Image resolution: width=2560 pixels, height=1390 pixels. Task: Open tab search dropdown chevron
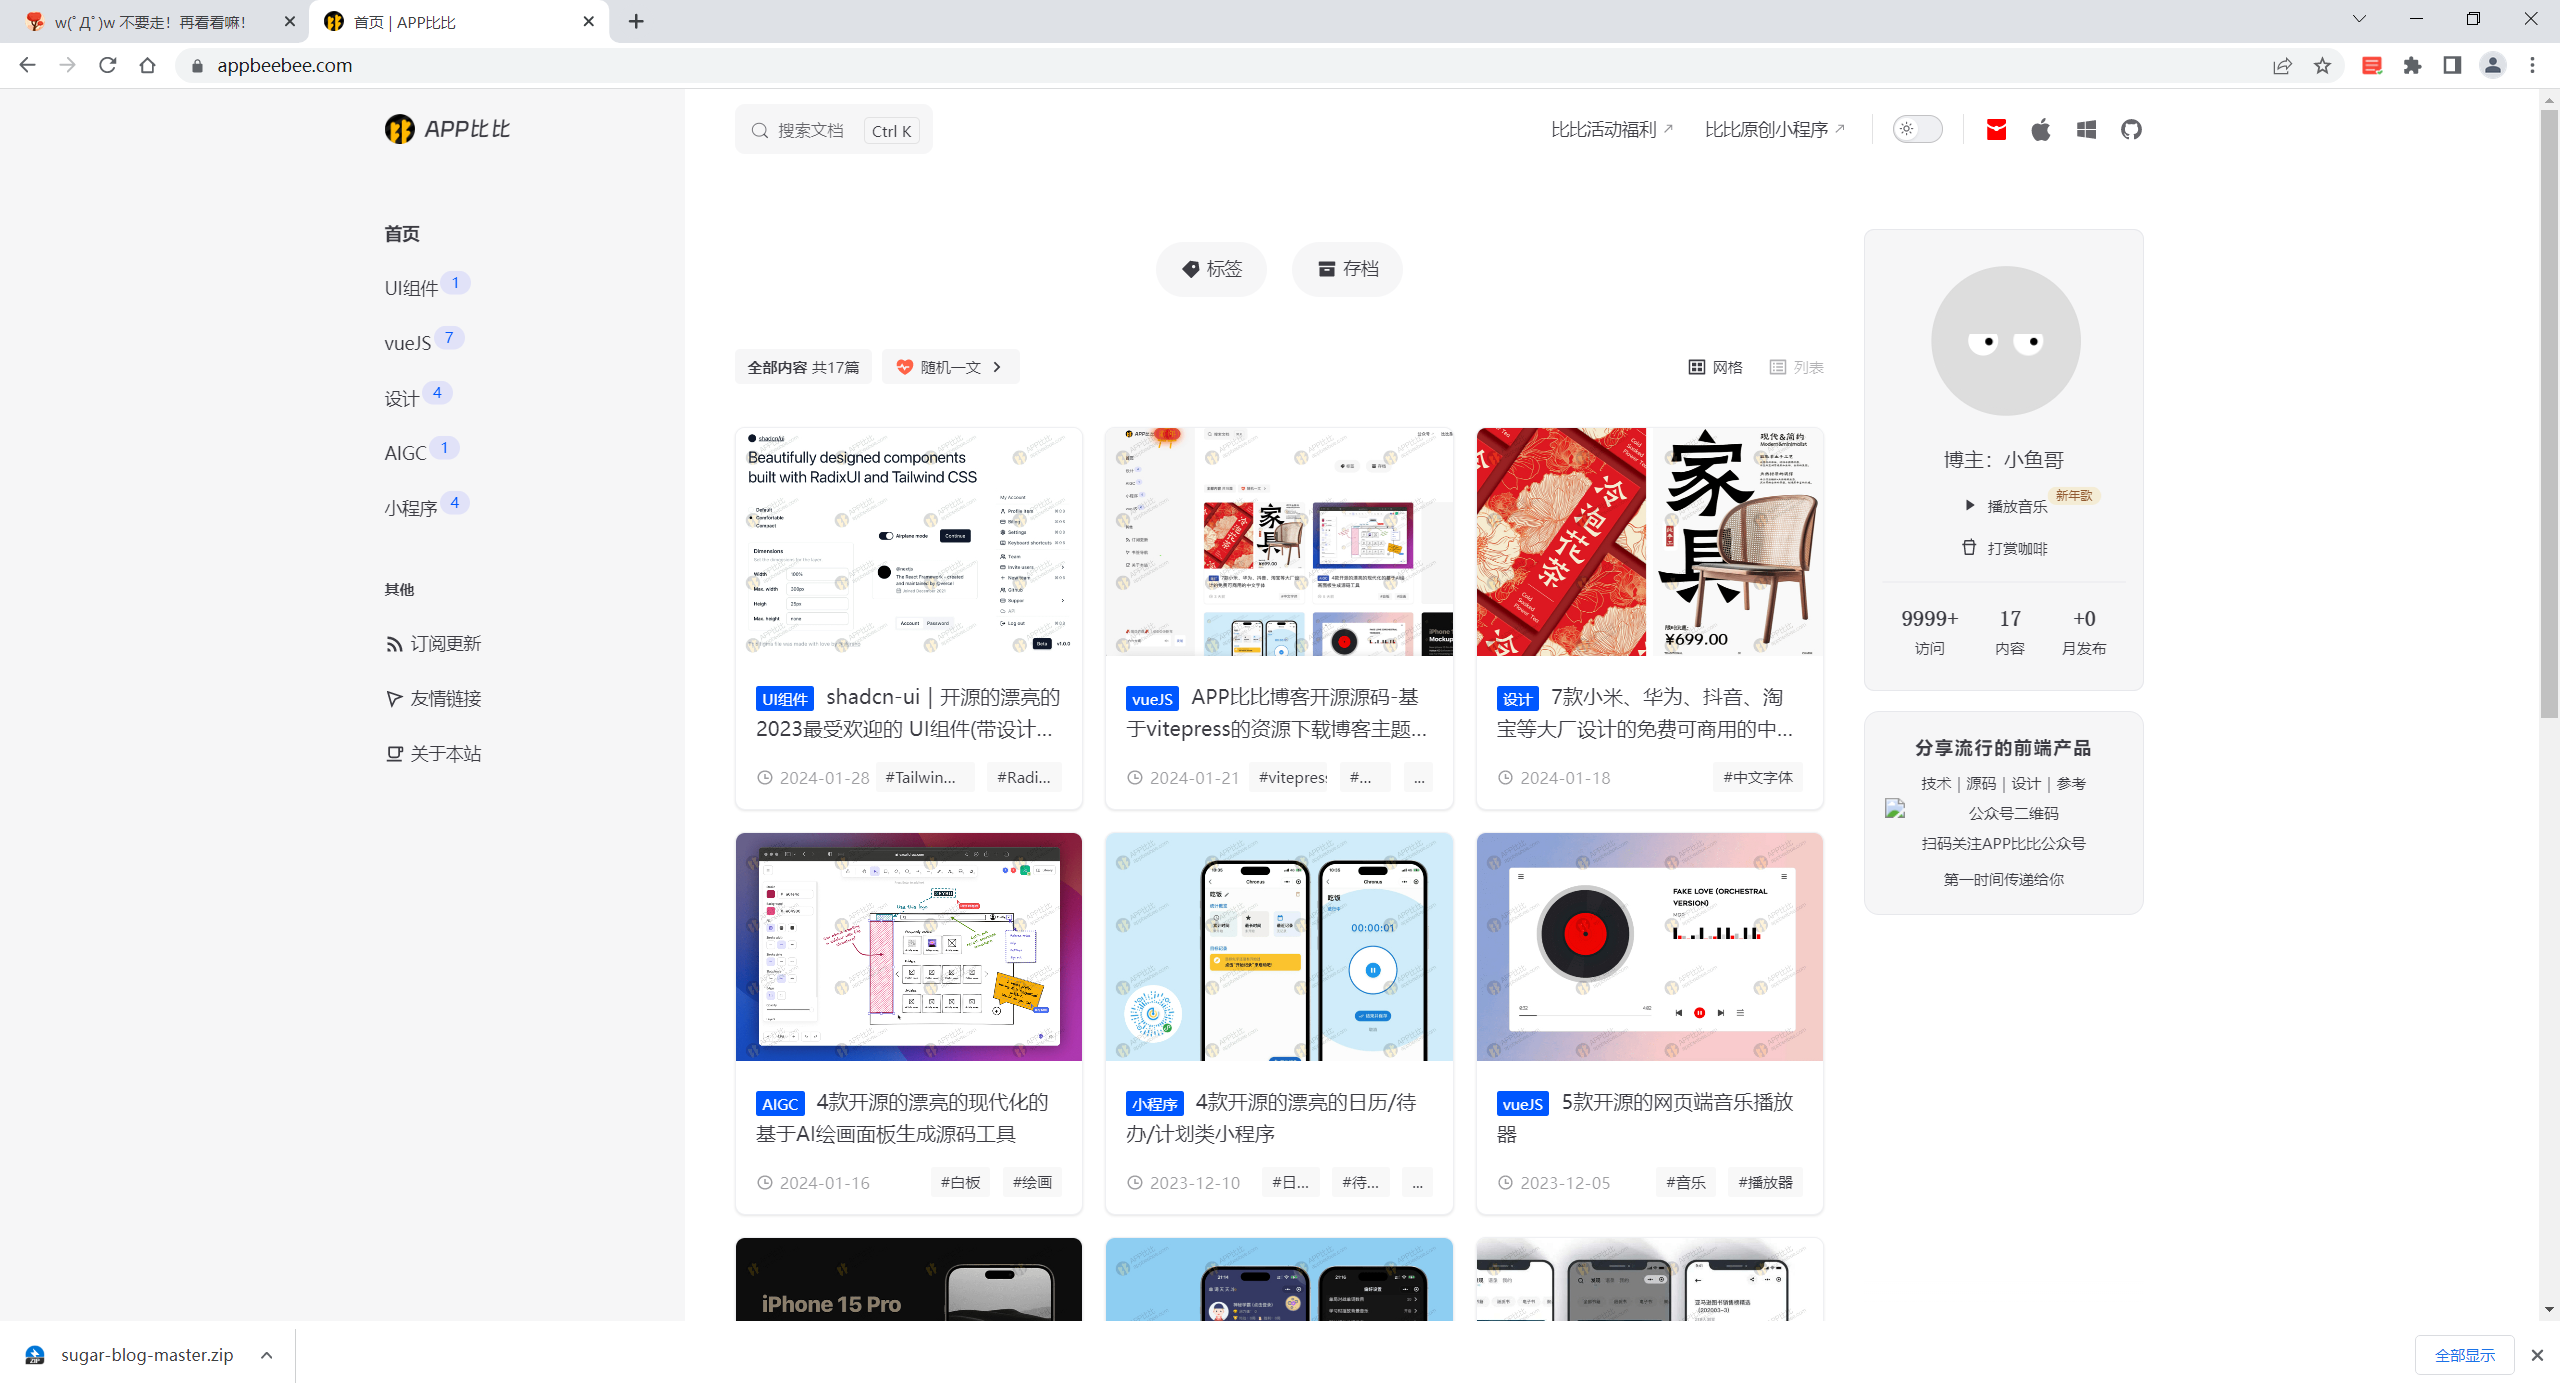coord(2359,19)
